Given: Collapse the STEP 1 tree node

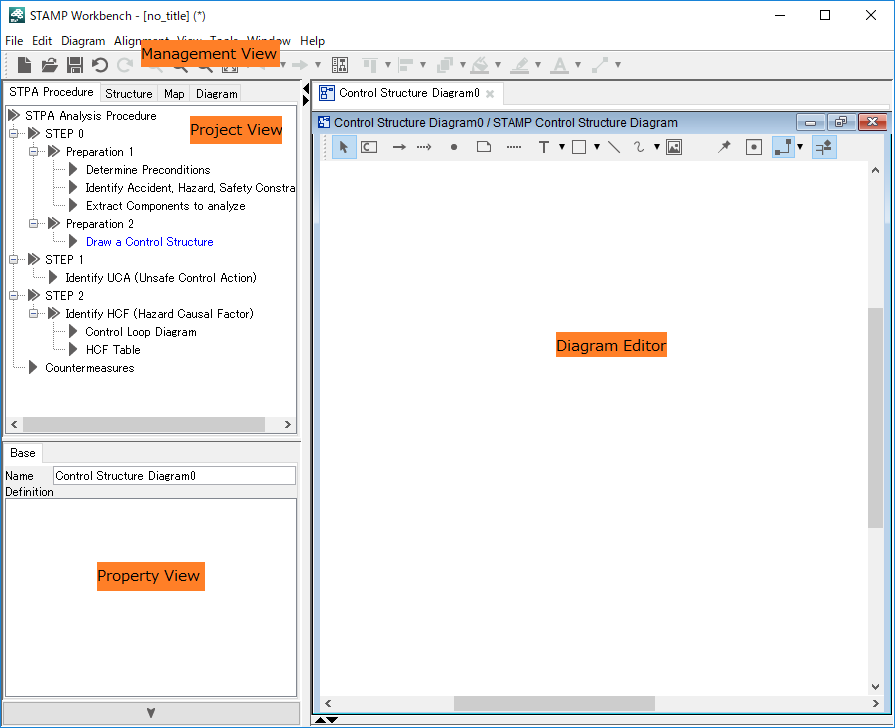Looking at the screenshot, I should point(14,260).
